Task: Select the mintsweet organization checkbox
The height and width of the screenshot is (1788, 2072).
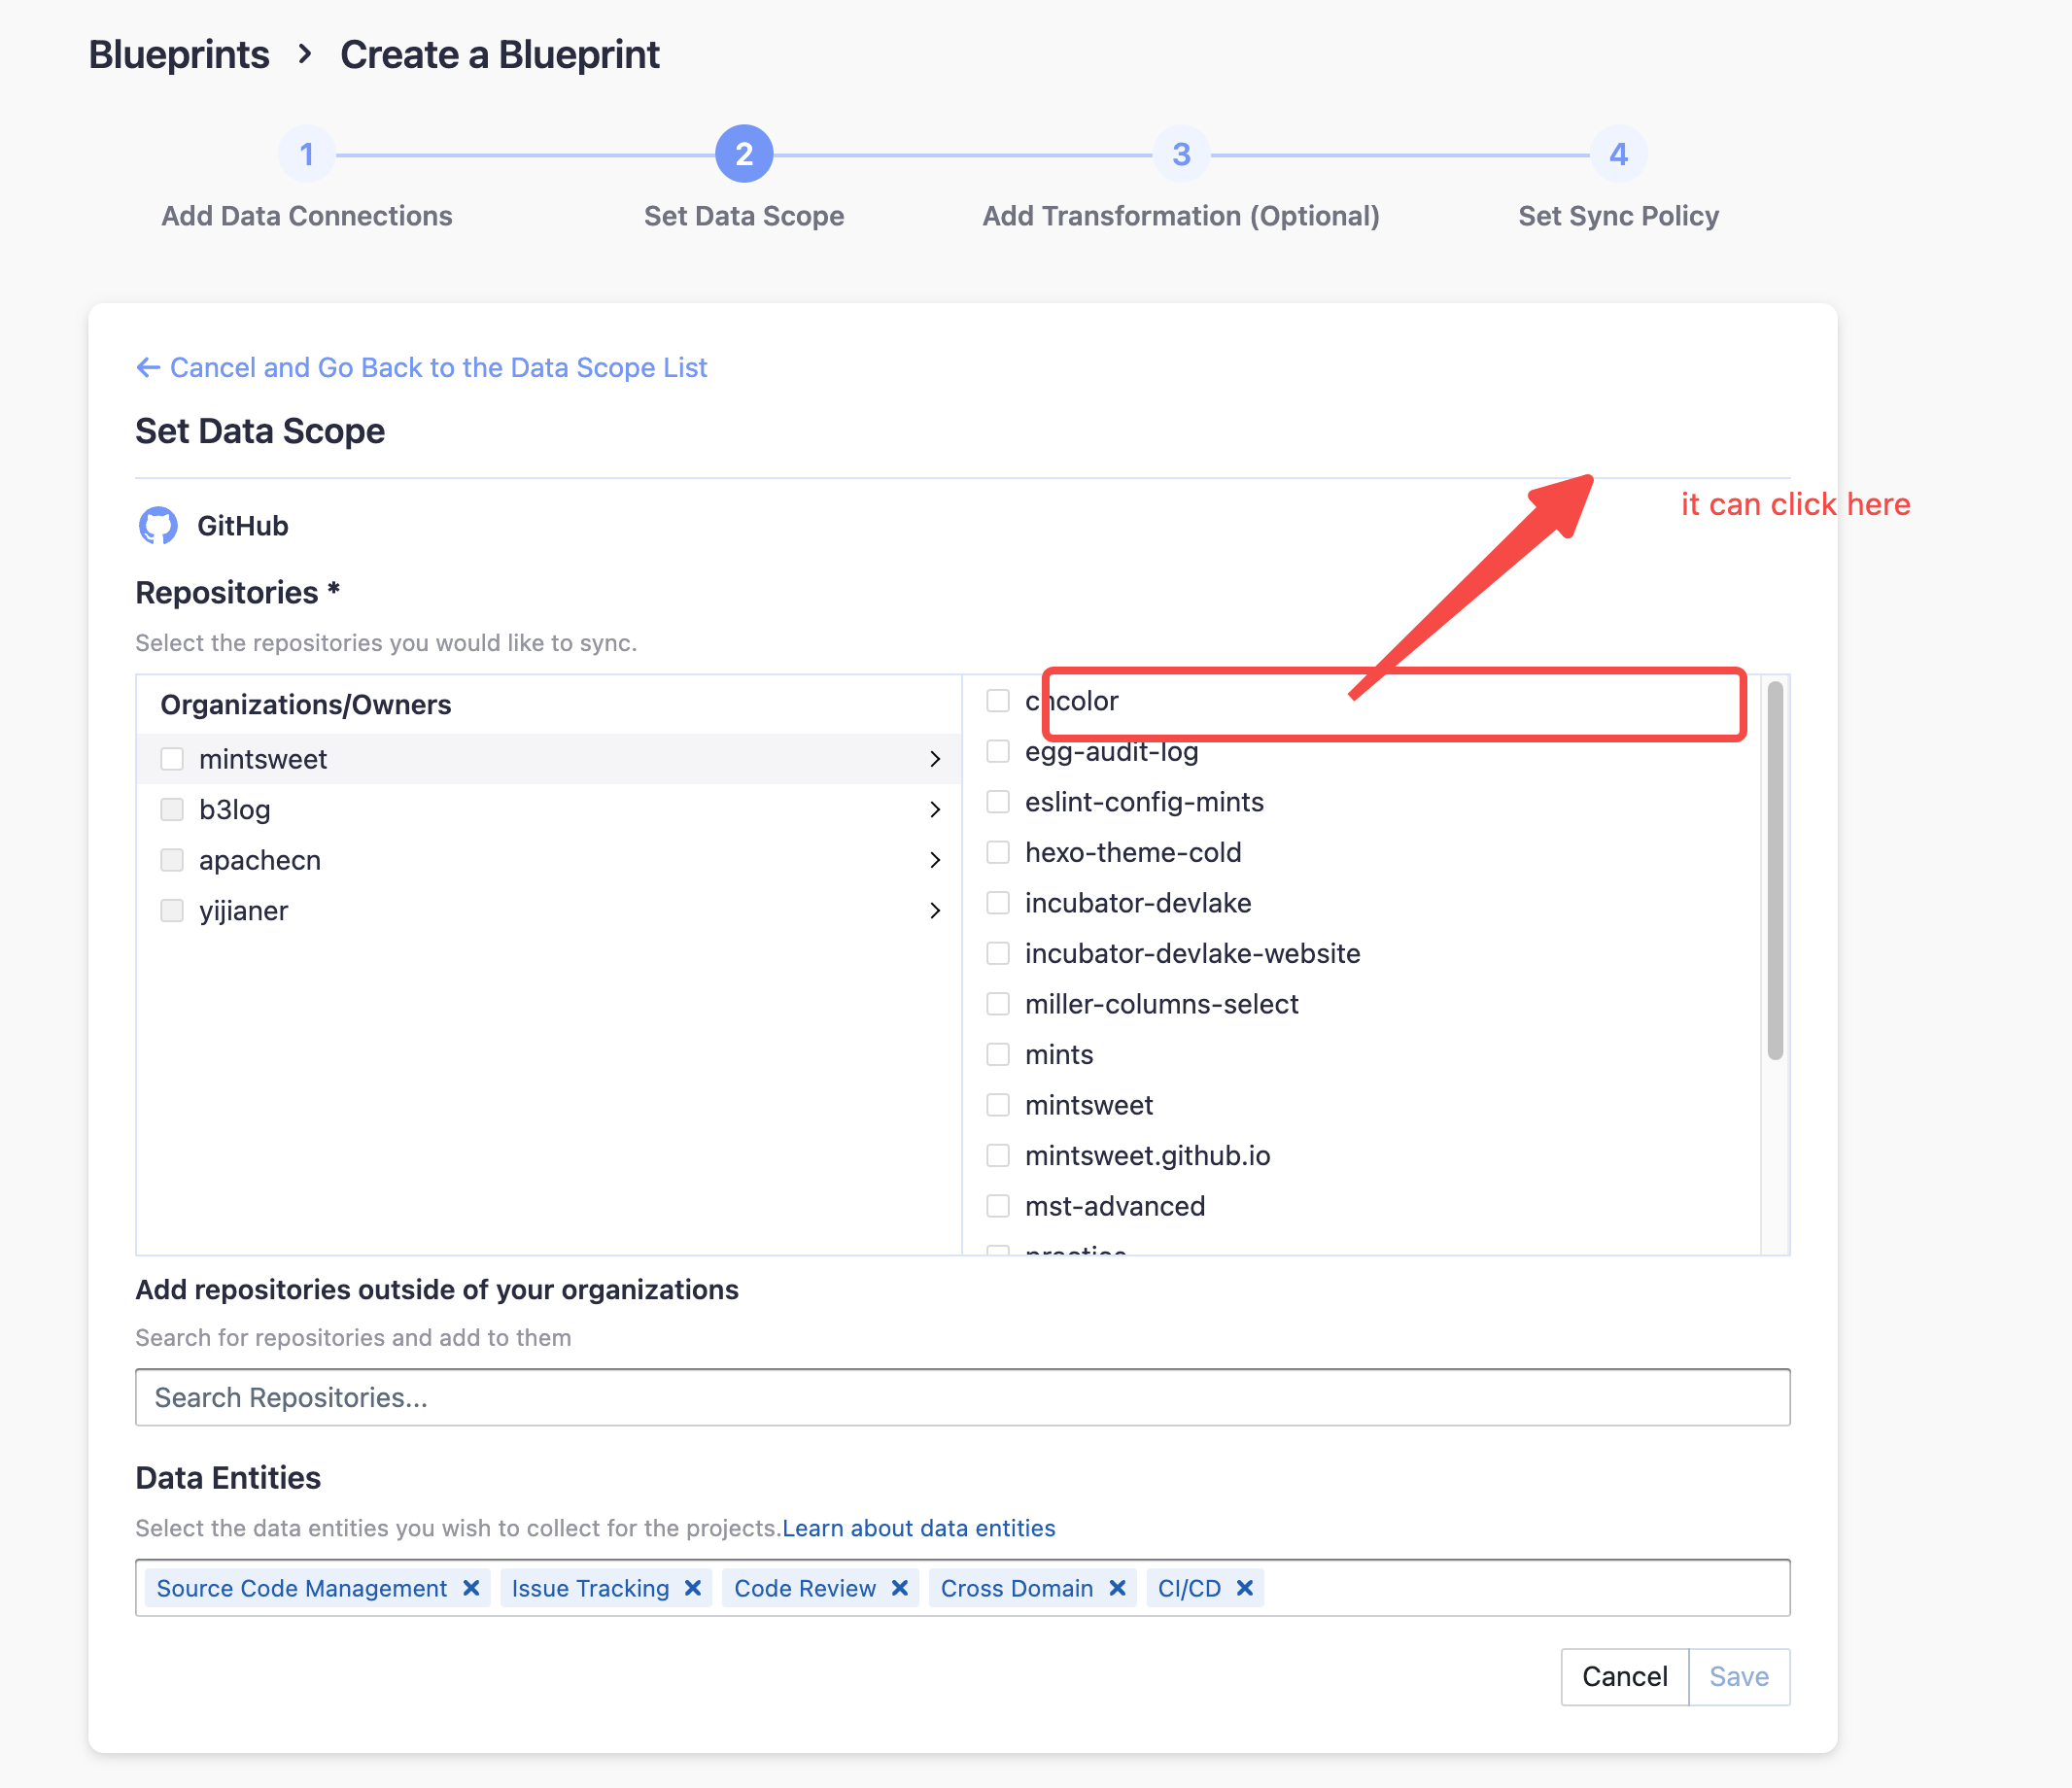Action: click(x=172, y=759)
